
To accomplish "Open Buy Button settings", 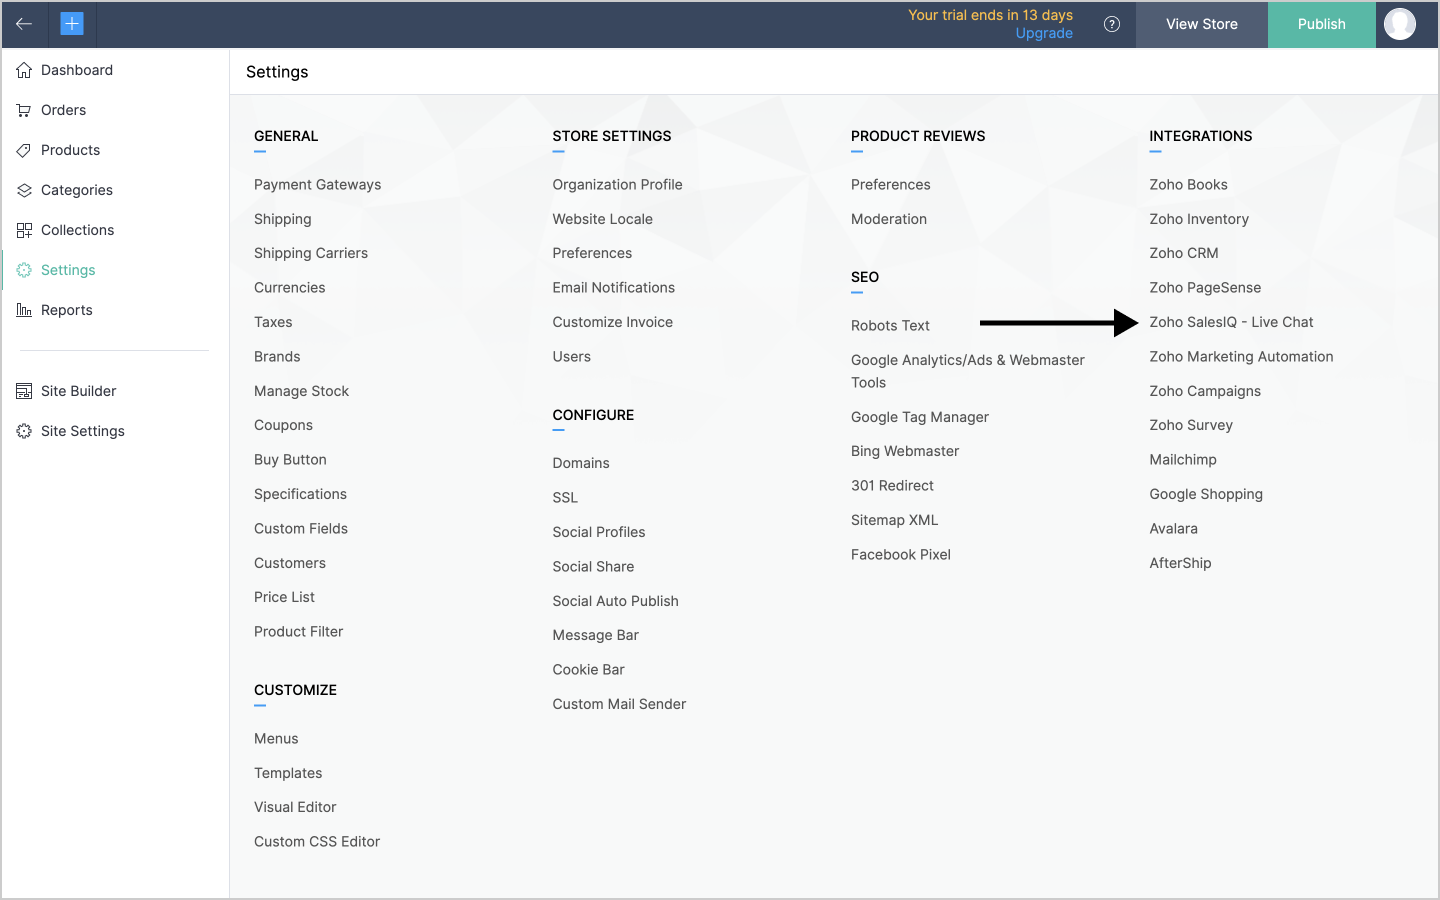I will click(x=290, y=460).
